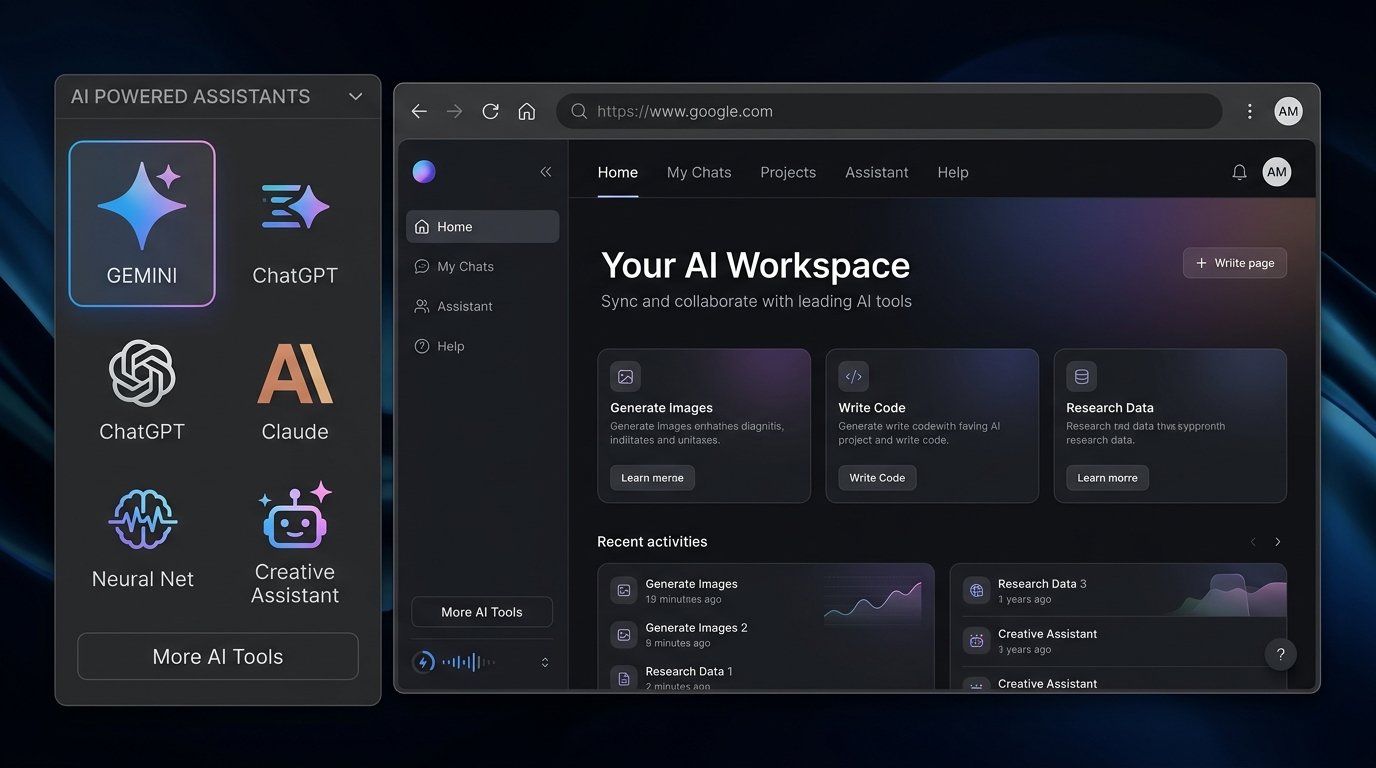Click the Write page button
This screenshot has height=768, width=1376.
pos(1234,263)
